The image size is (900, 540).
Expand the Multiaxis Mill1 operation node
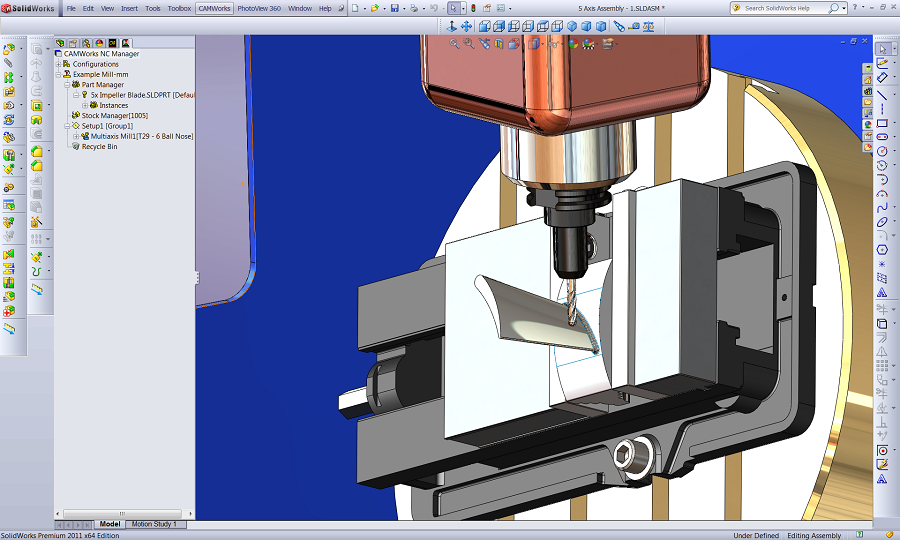(x=77, y=136)
